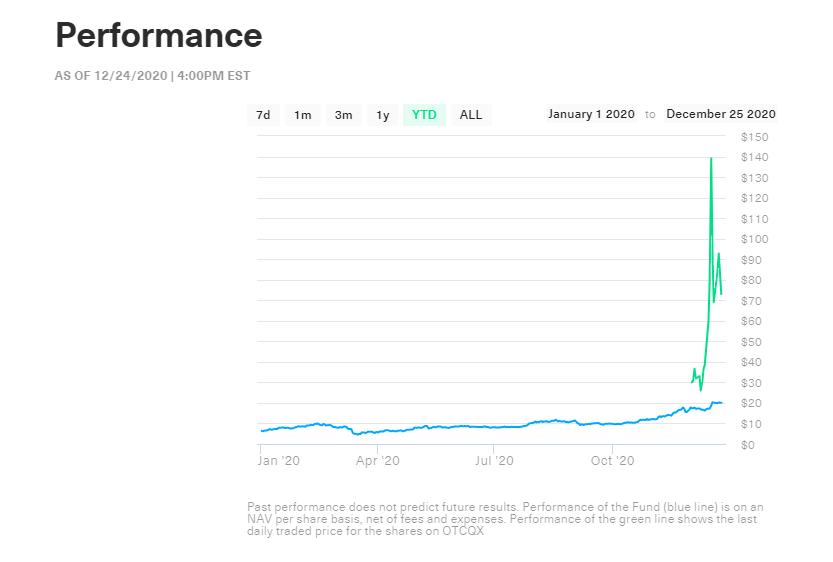Click the $100 y-axis label

pos(754,239)
